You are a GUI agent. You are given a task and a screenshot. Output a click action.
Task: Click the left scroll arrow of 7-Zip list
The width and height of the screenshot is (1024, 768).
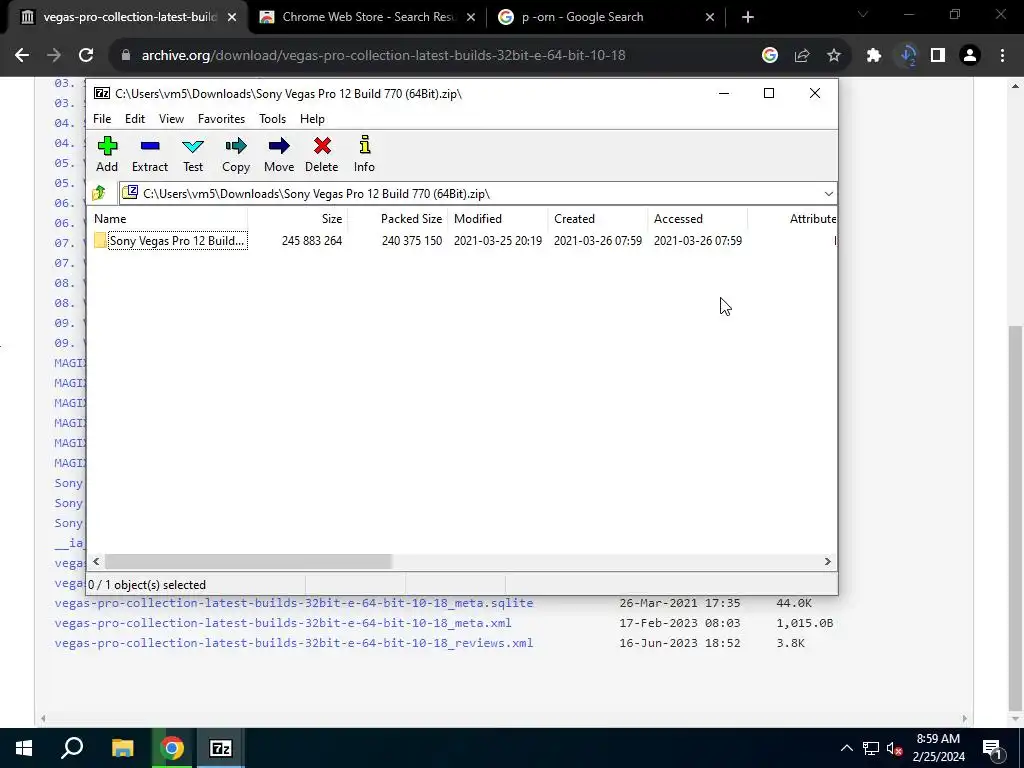pos(96,562)
